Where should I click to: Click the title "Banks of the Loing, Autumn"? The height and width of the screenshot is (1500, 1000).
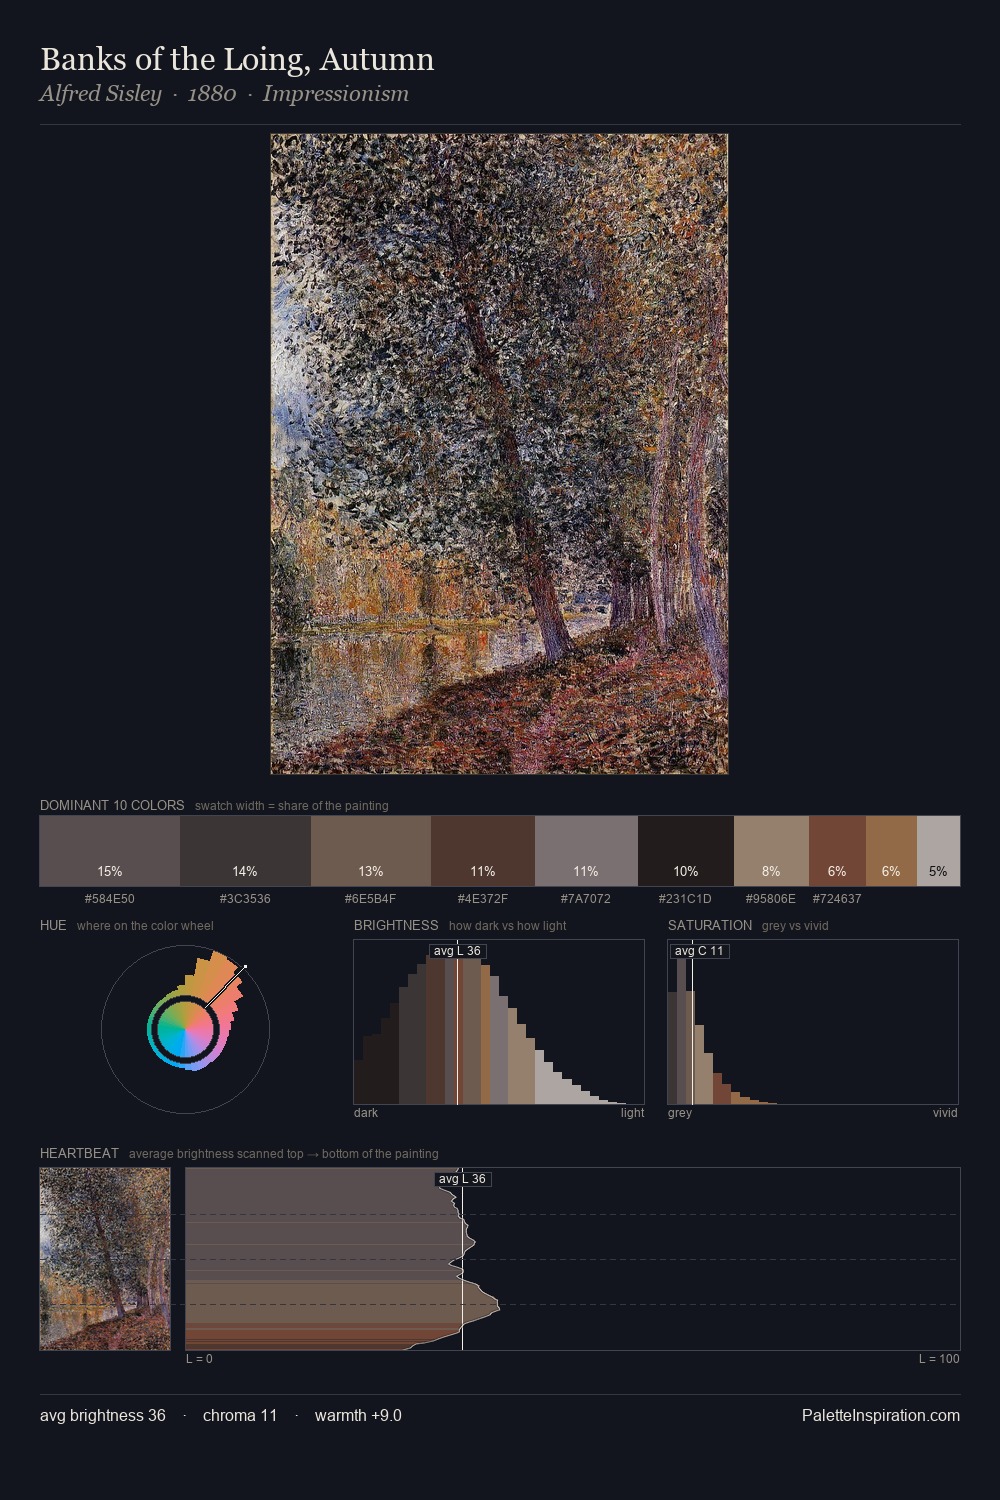237,60
